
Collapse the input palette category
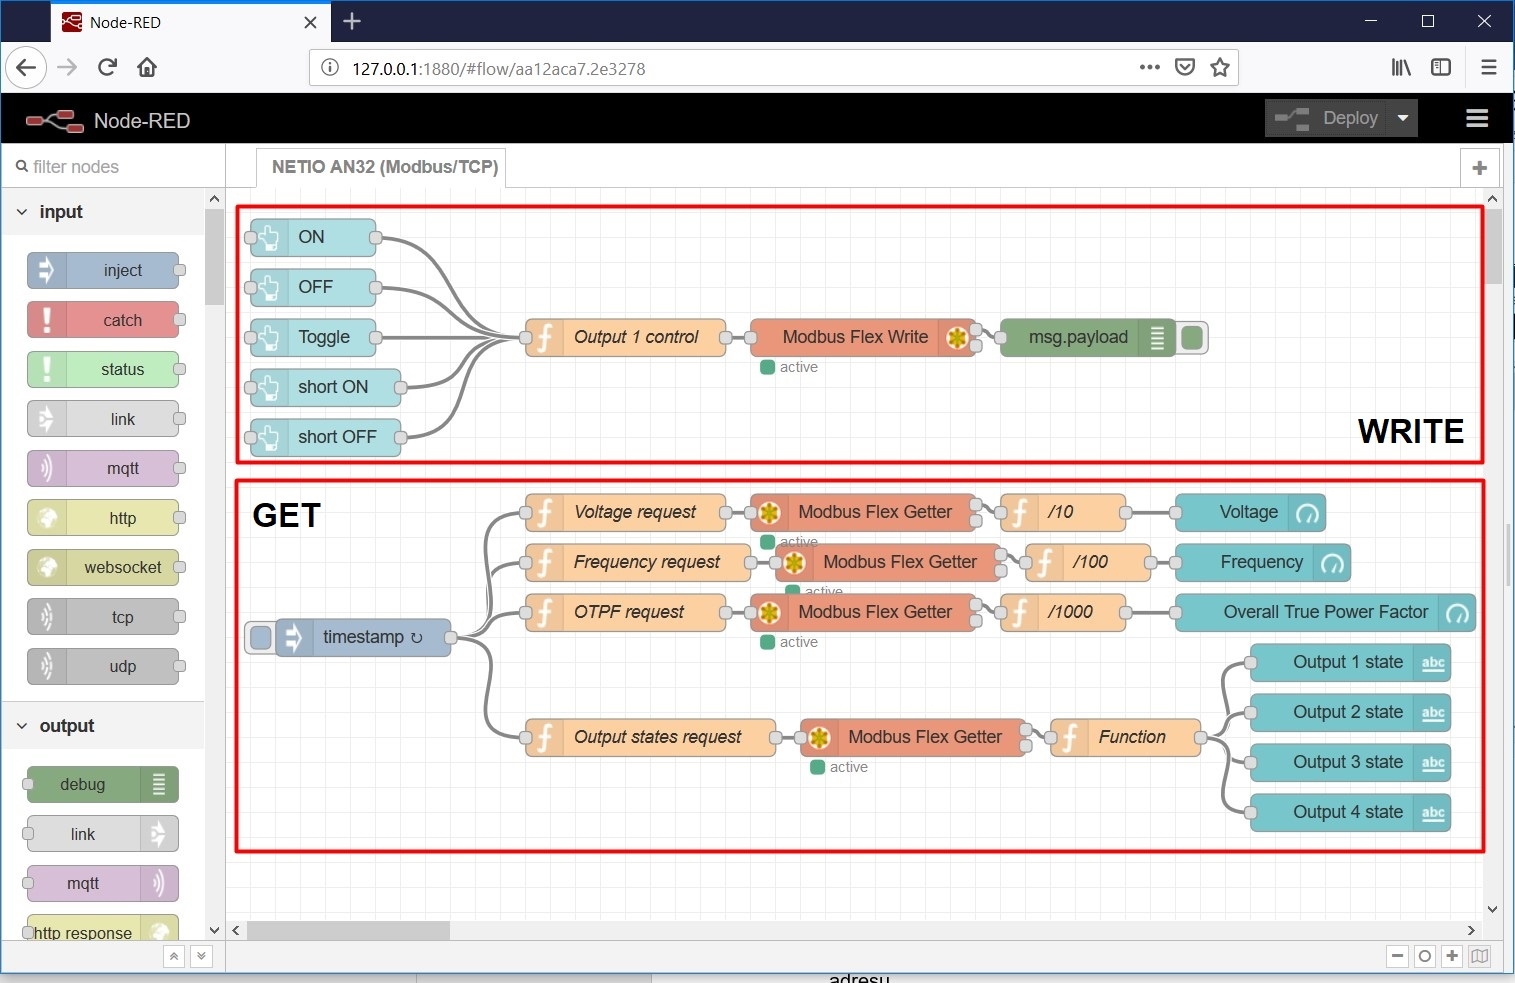point(103,212)
